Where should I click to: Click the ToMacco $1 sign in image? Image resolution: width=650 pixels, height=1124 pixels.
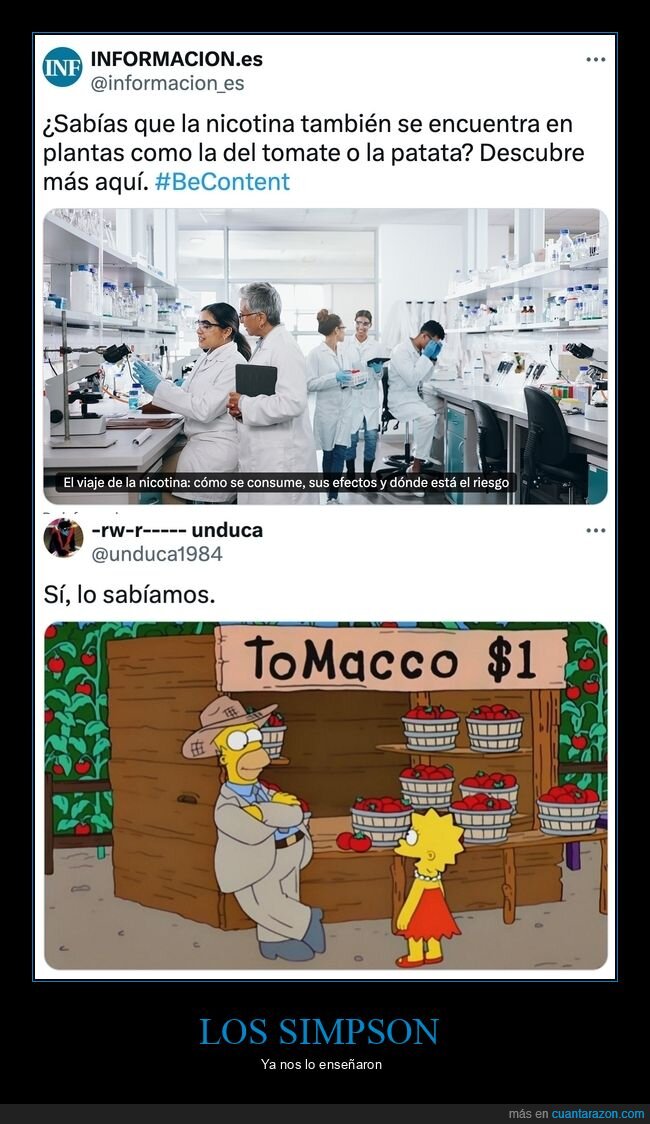click(x=391, y=659)
